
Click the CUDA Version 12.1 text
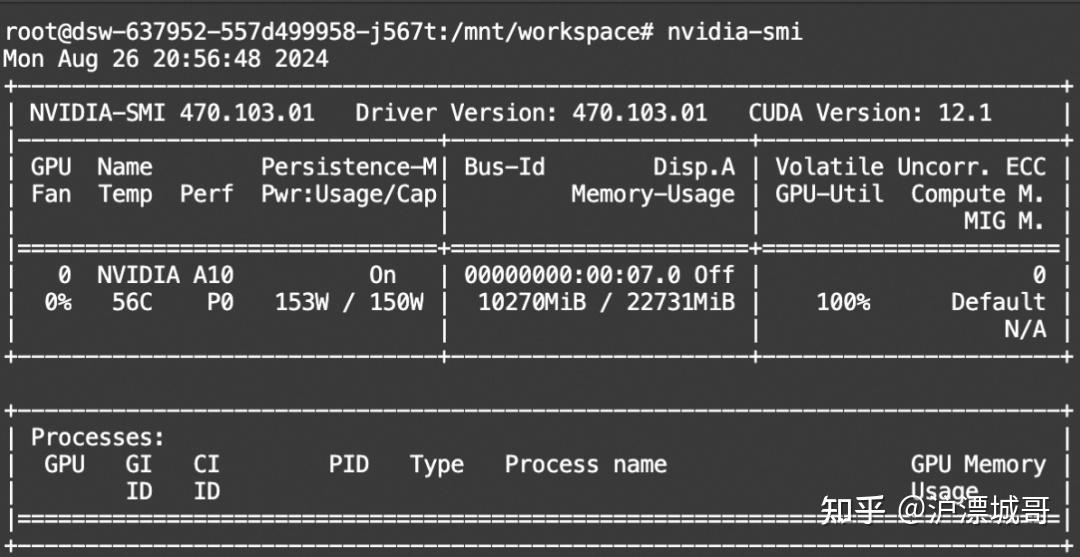(870, 113)
